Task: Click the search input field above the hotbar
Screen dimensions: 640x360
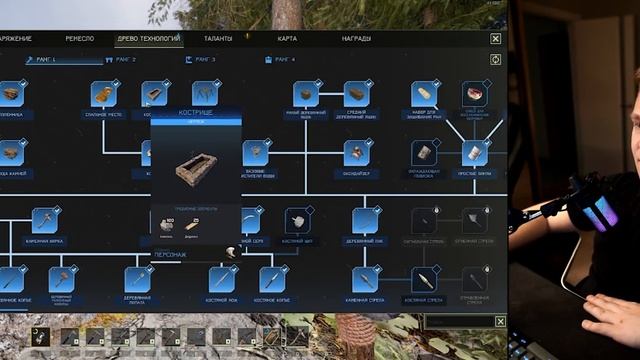Action: click(x=460, y=322)
